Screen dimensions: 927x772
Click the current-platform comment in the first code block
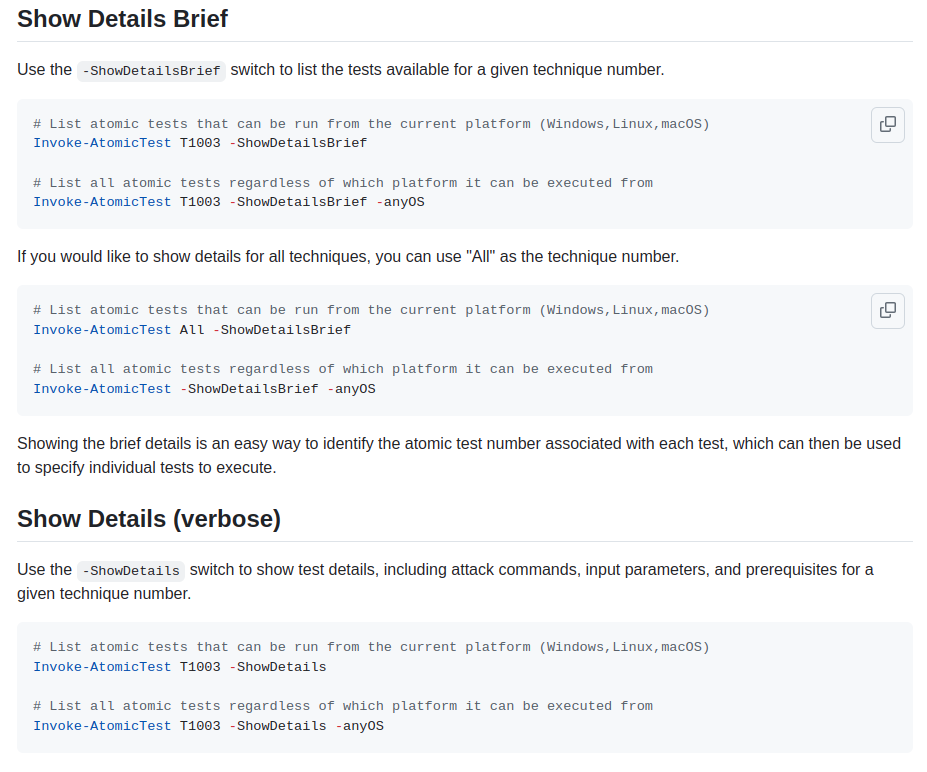click(x=371, y=124)
